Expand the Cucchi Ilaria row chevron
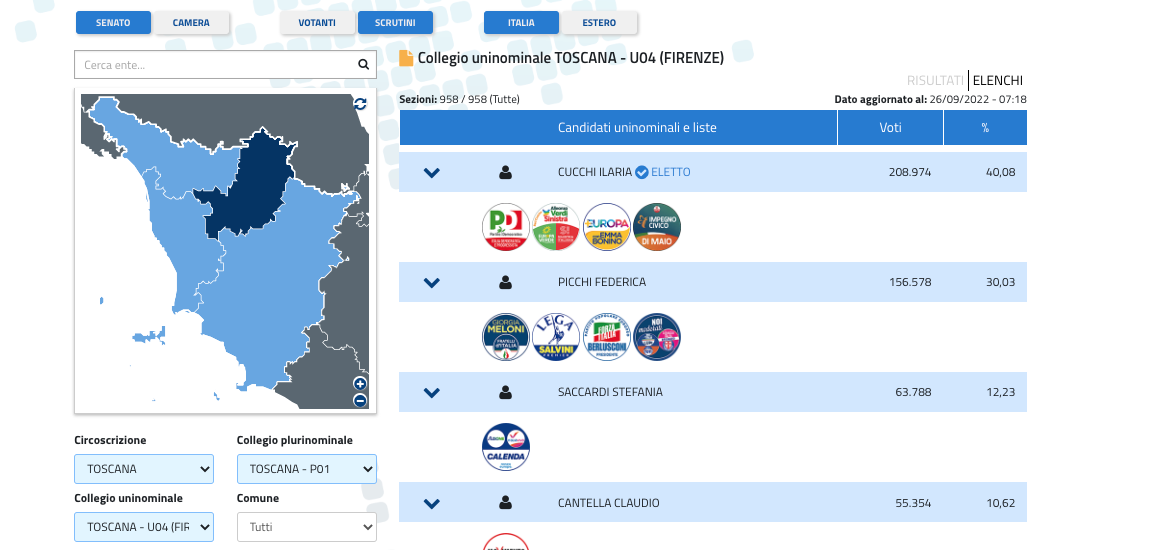 tap(432, 173)
